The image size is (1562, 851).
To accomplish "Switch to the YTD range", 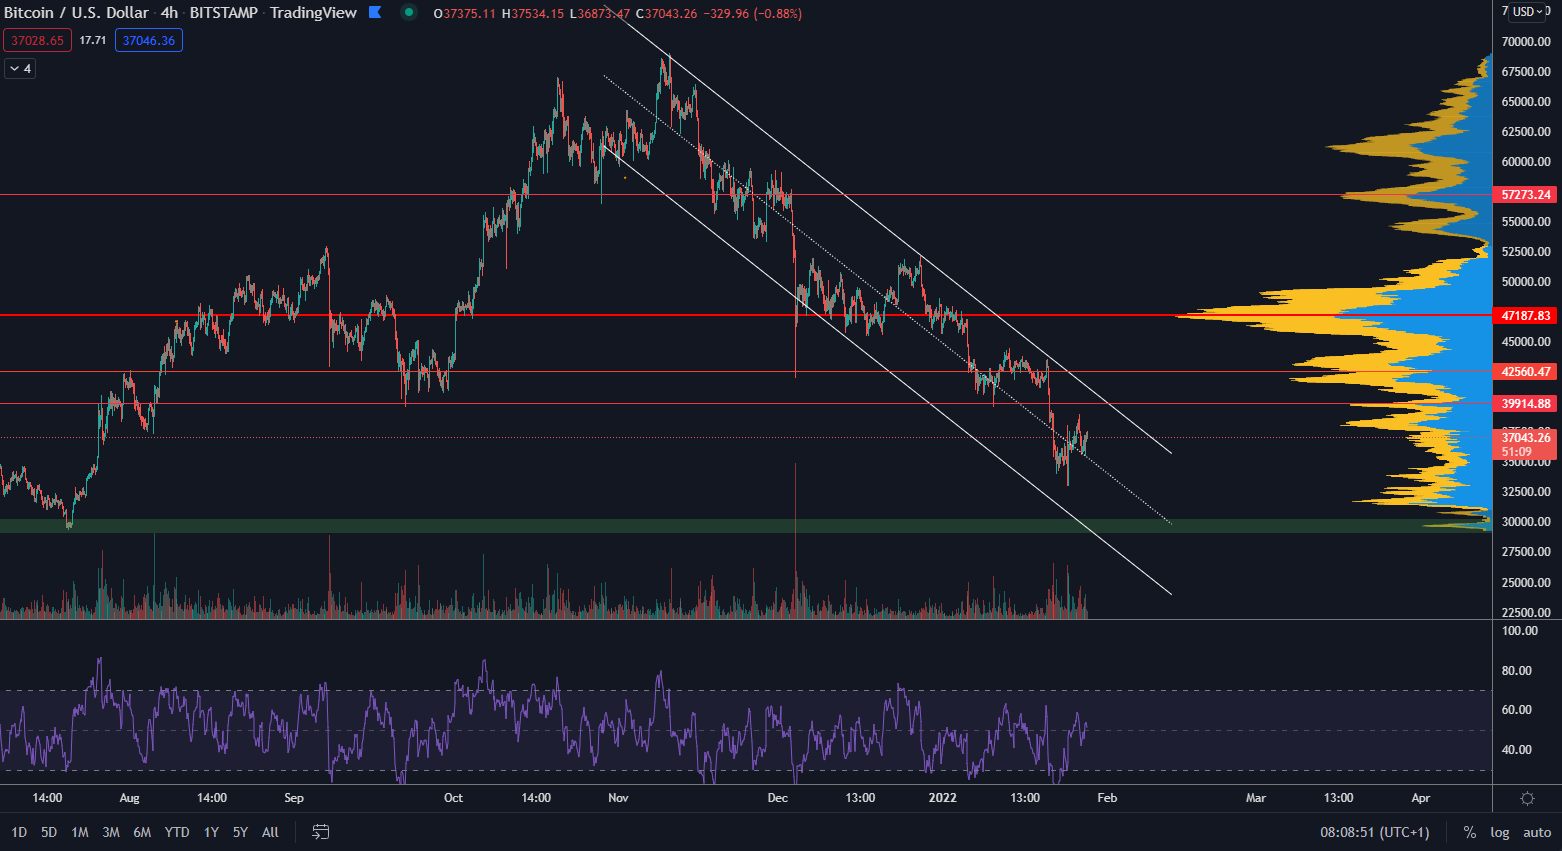I will pyautogui.click(x=177, y=832).
